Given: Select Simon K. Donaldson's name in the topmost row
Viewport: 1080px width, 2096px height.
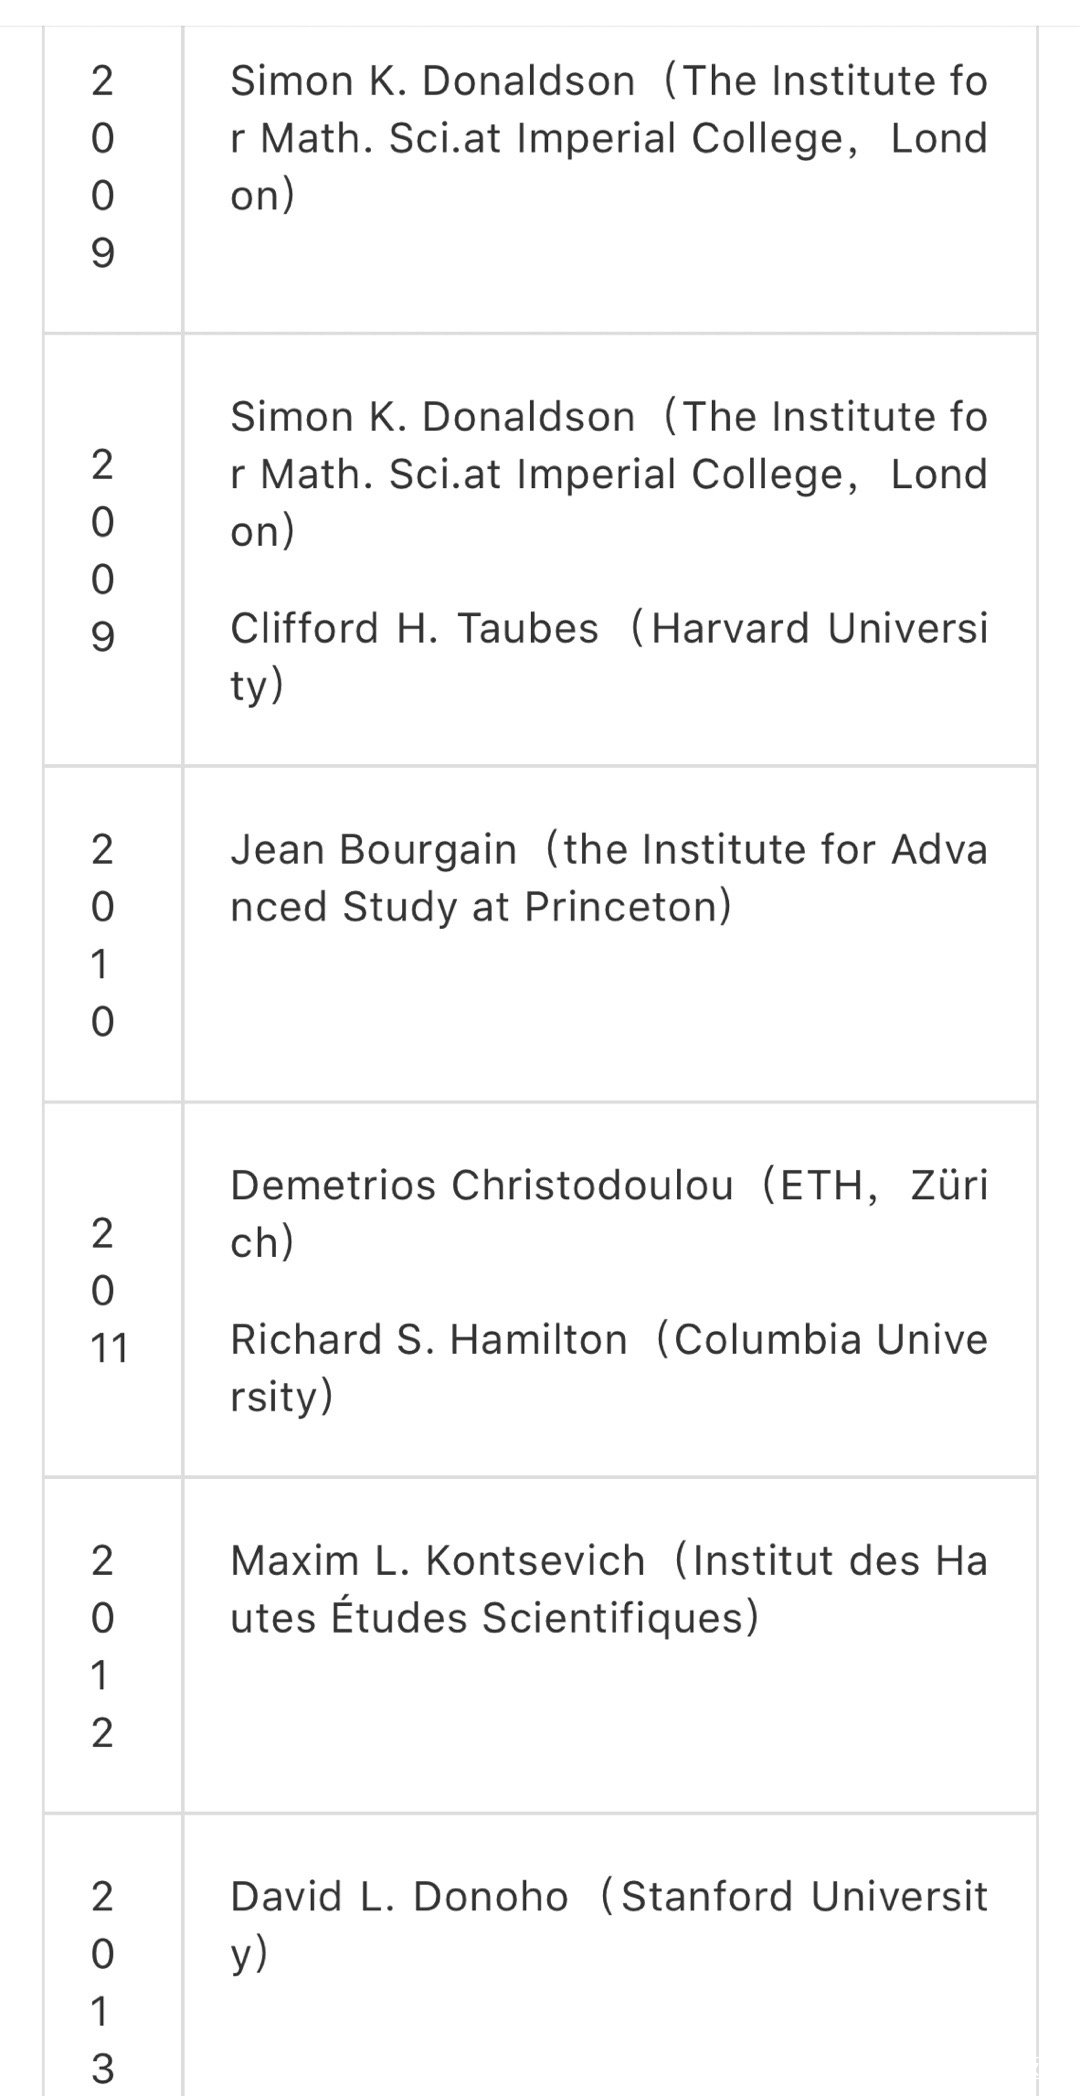Looking at the screenshot, I should pyautogui.click(x=432, y=81).
